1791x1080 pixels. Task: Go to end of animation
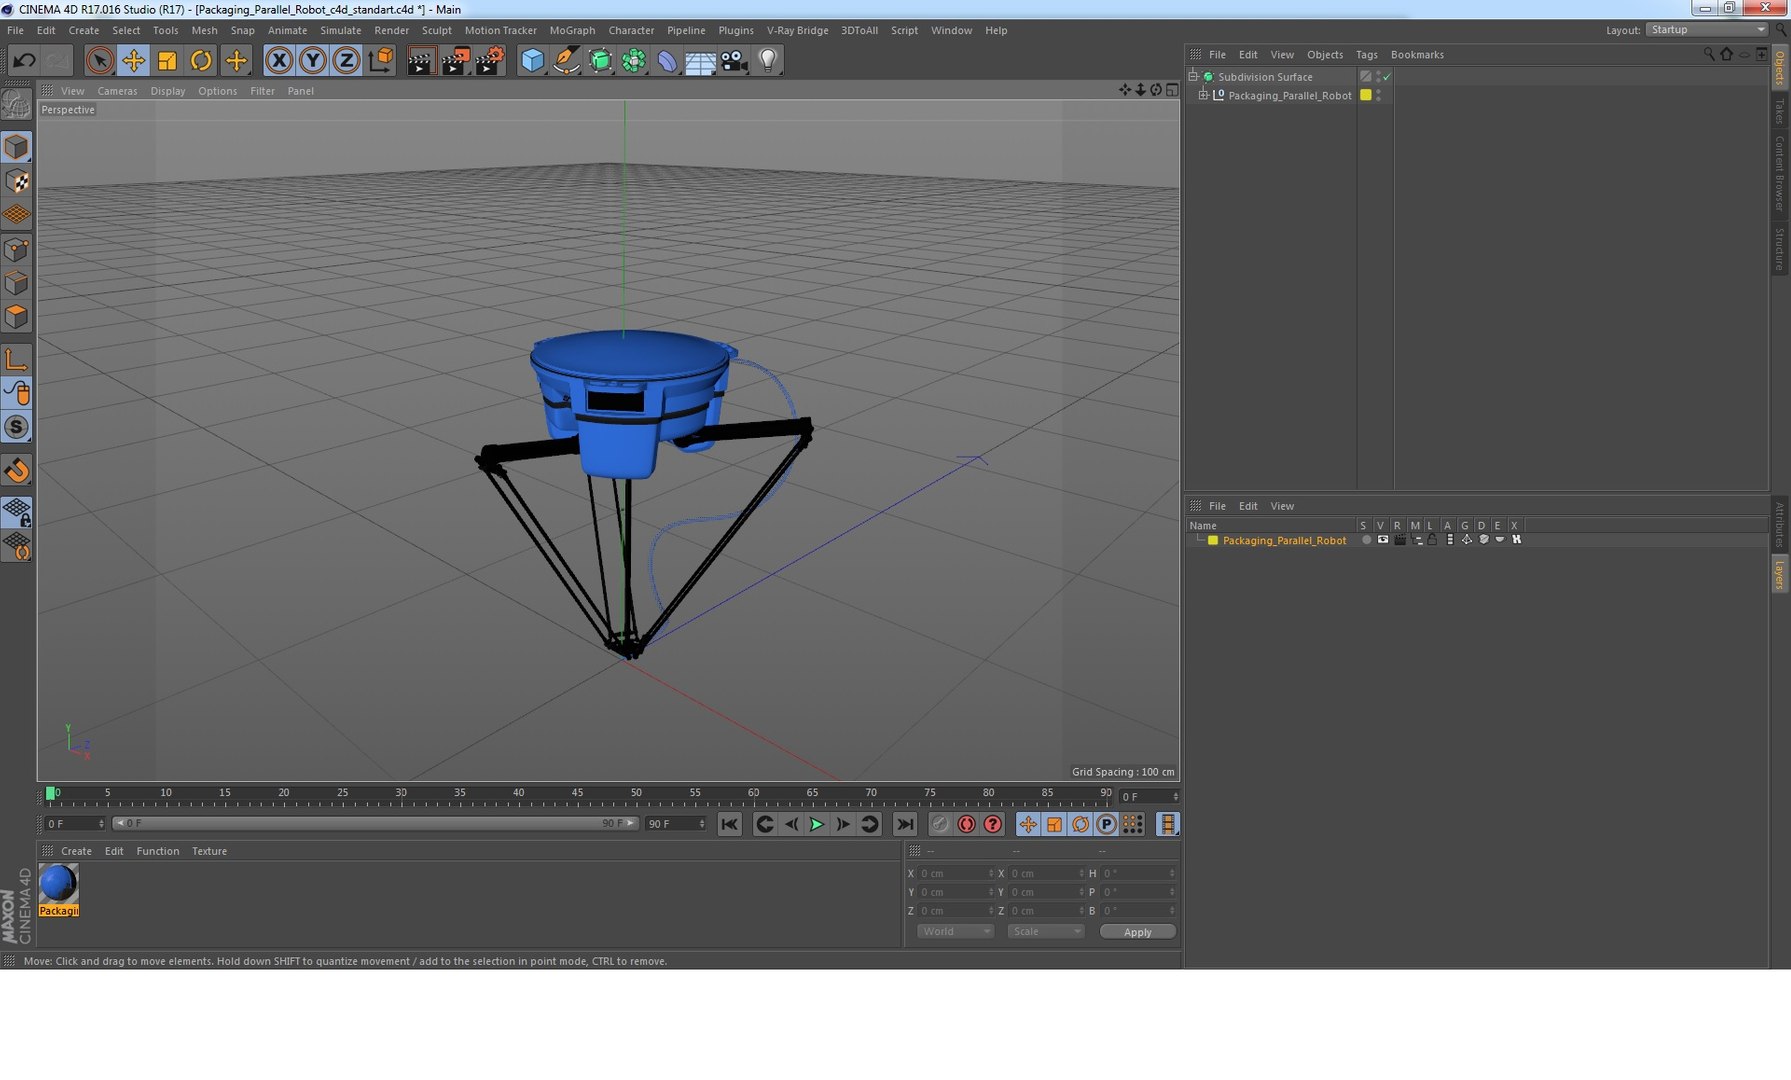tap(905, 824)
